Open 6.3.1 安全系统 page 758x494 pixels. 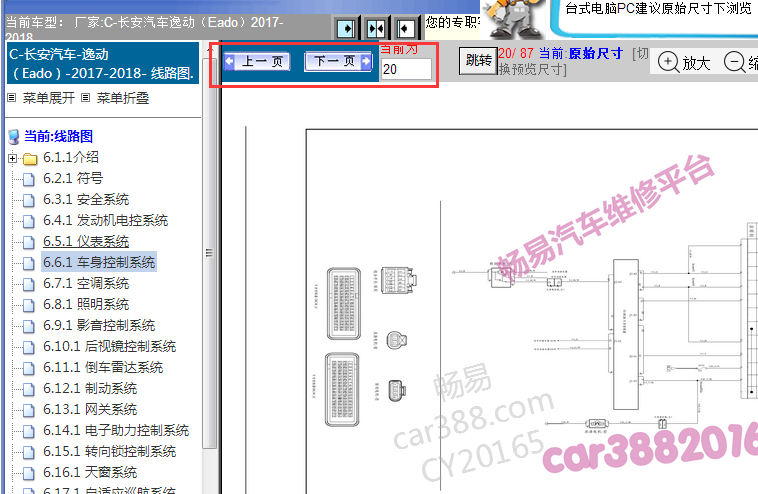point(86,199)
